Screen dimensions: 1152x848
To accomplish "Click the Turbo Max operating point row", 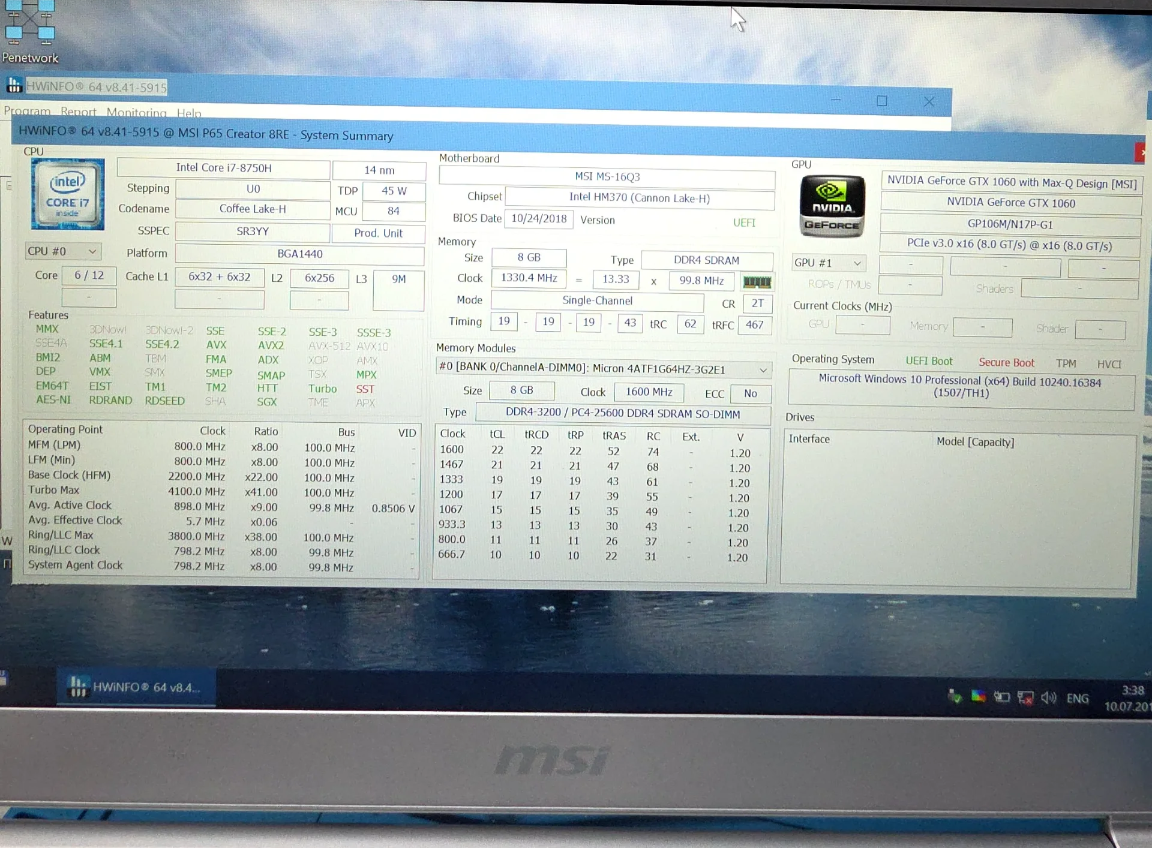I will click(222, 491).
